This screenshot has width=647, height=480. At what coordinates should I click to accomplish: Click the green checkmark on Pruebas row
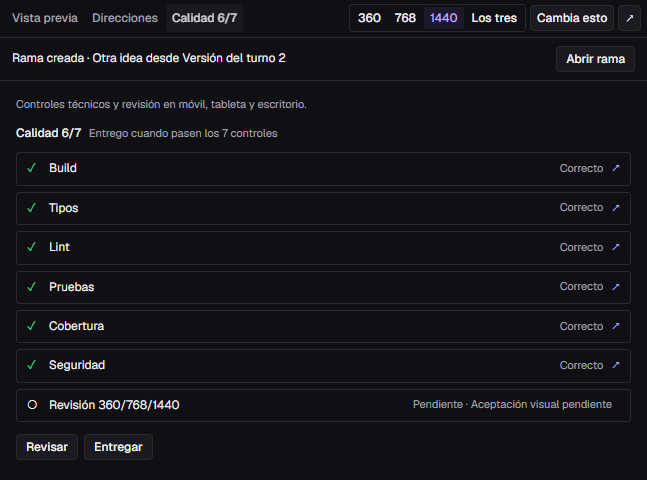tap(32, 286)
